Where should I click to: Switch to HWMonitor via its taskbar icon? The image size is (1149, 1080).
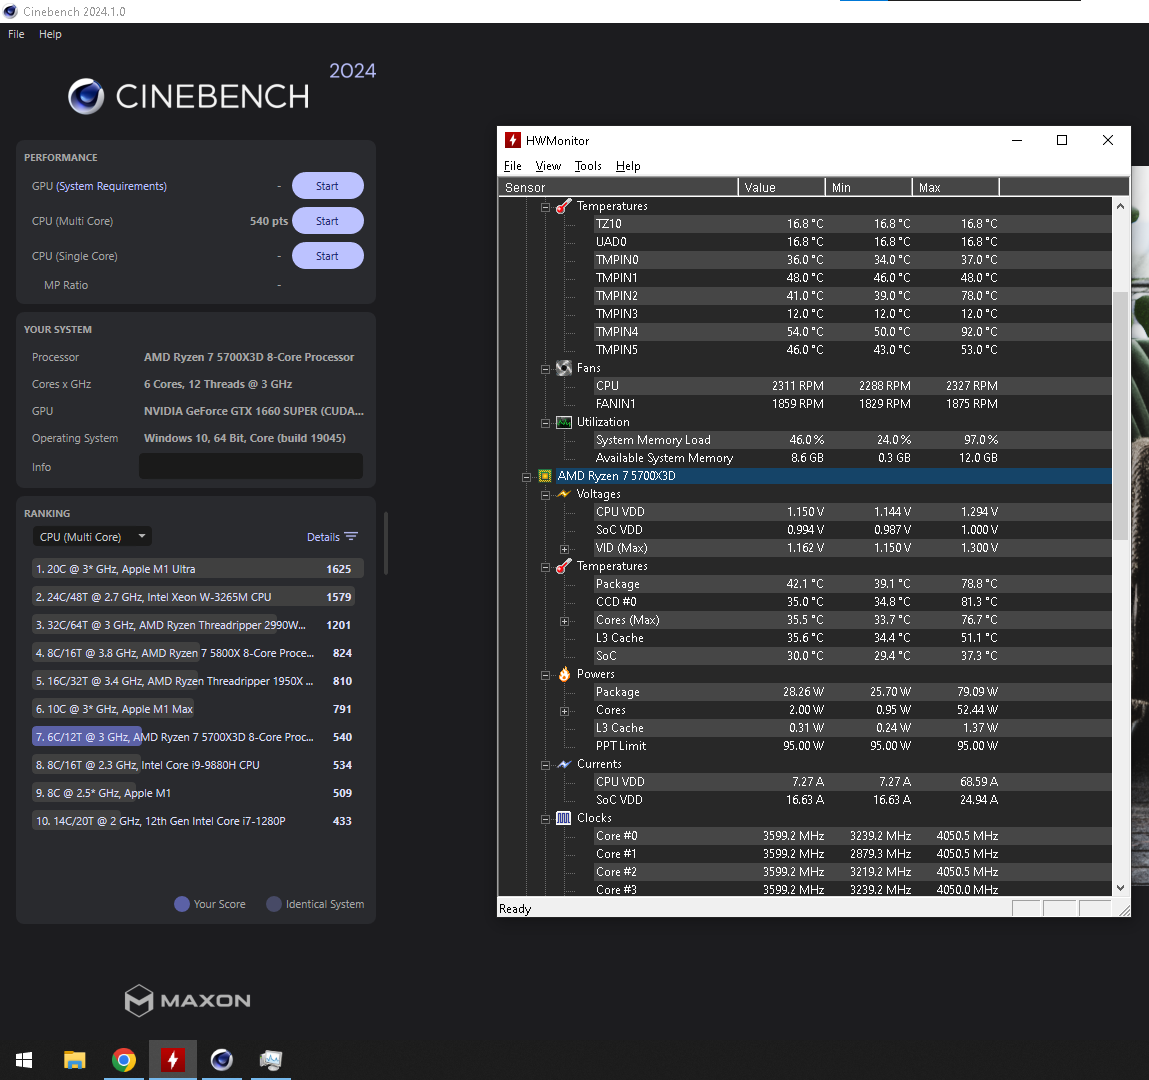173,1060
